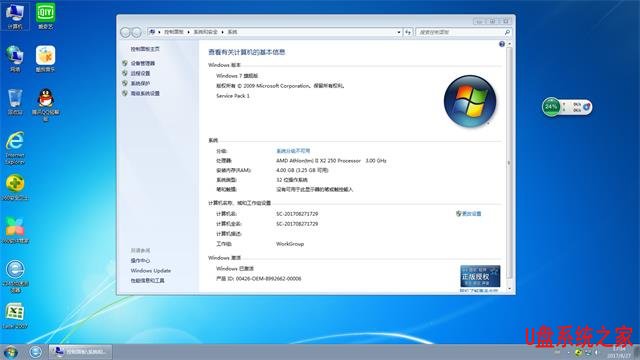Open the Windows Update sidebar link
Image resolution: width=640 pixels, height=360 pixels.
click(151, 271)
